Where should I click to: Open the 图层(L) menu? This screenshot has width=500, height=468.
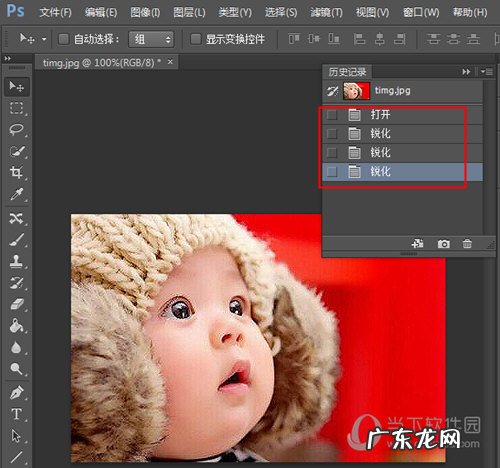(189, 13)
